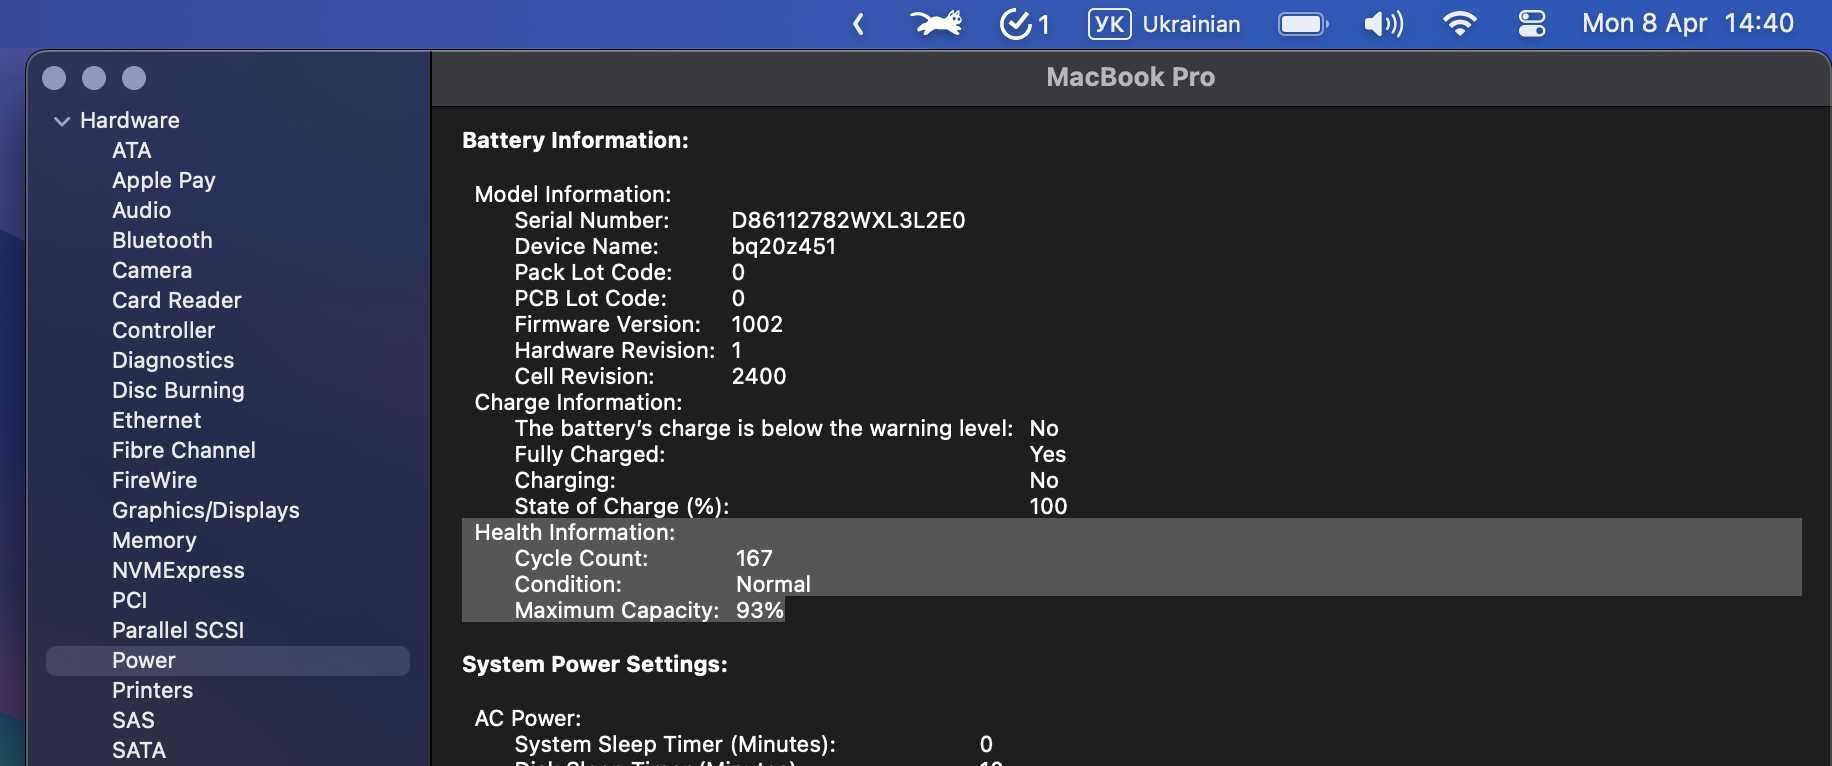Screen dimensions: 1832x766
Task: Click the Hardware category label
Action: (x=130, y=120)
